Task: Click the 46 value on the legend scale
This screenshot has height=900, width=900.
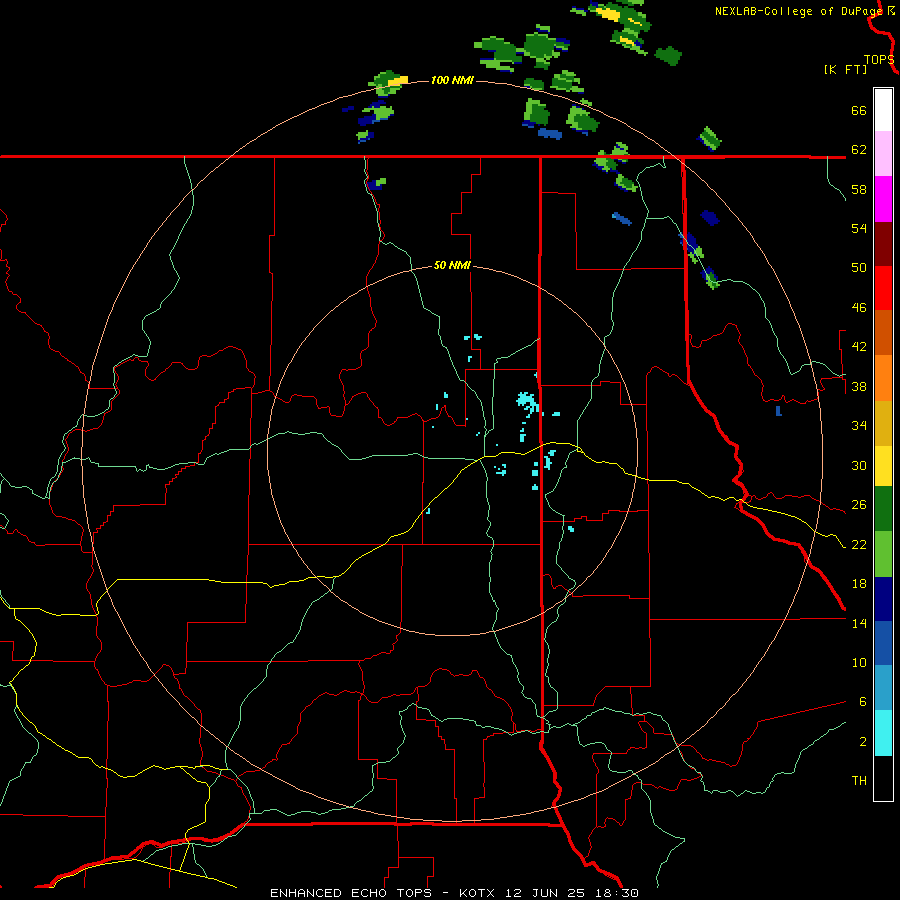Action: point(859,308)
